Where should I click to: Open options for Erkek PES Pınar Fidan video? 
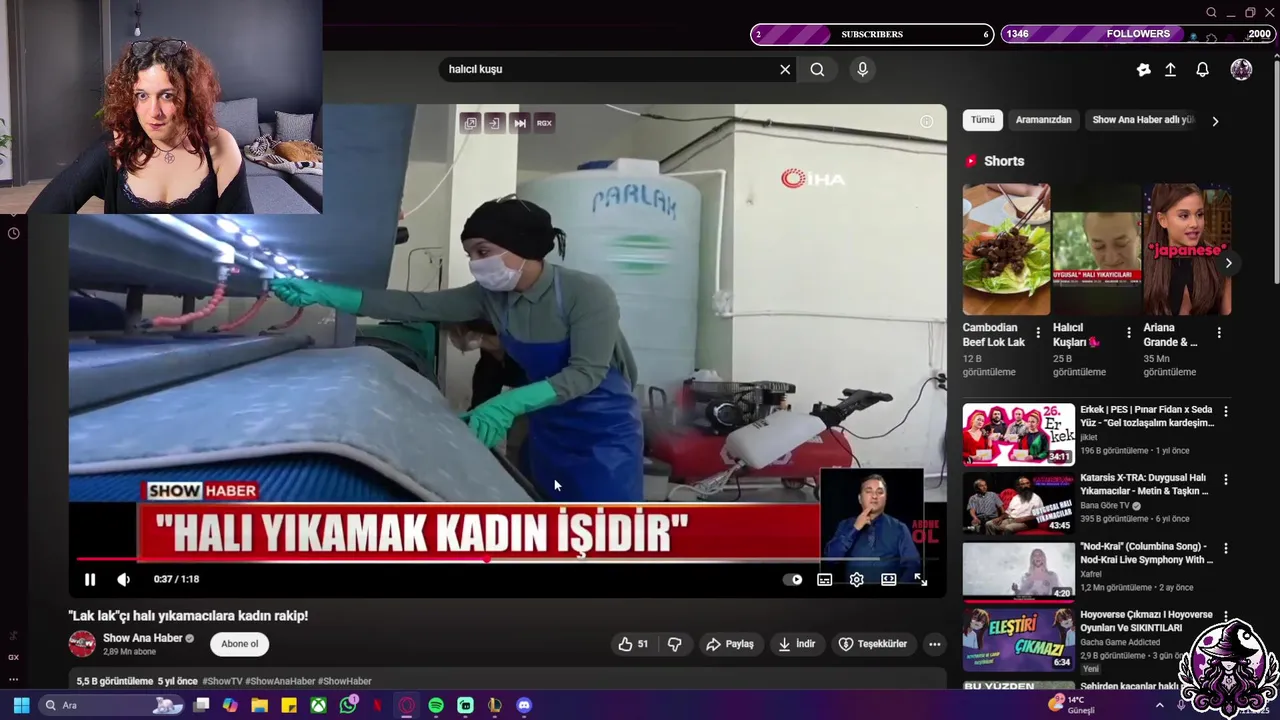click(1226, 411)
